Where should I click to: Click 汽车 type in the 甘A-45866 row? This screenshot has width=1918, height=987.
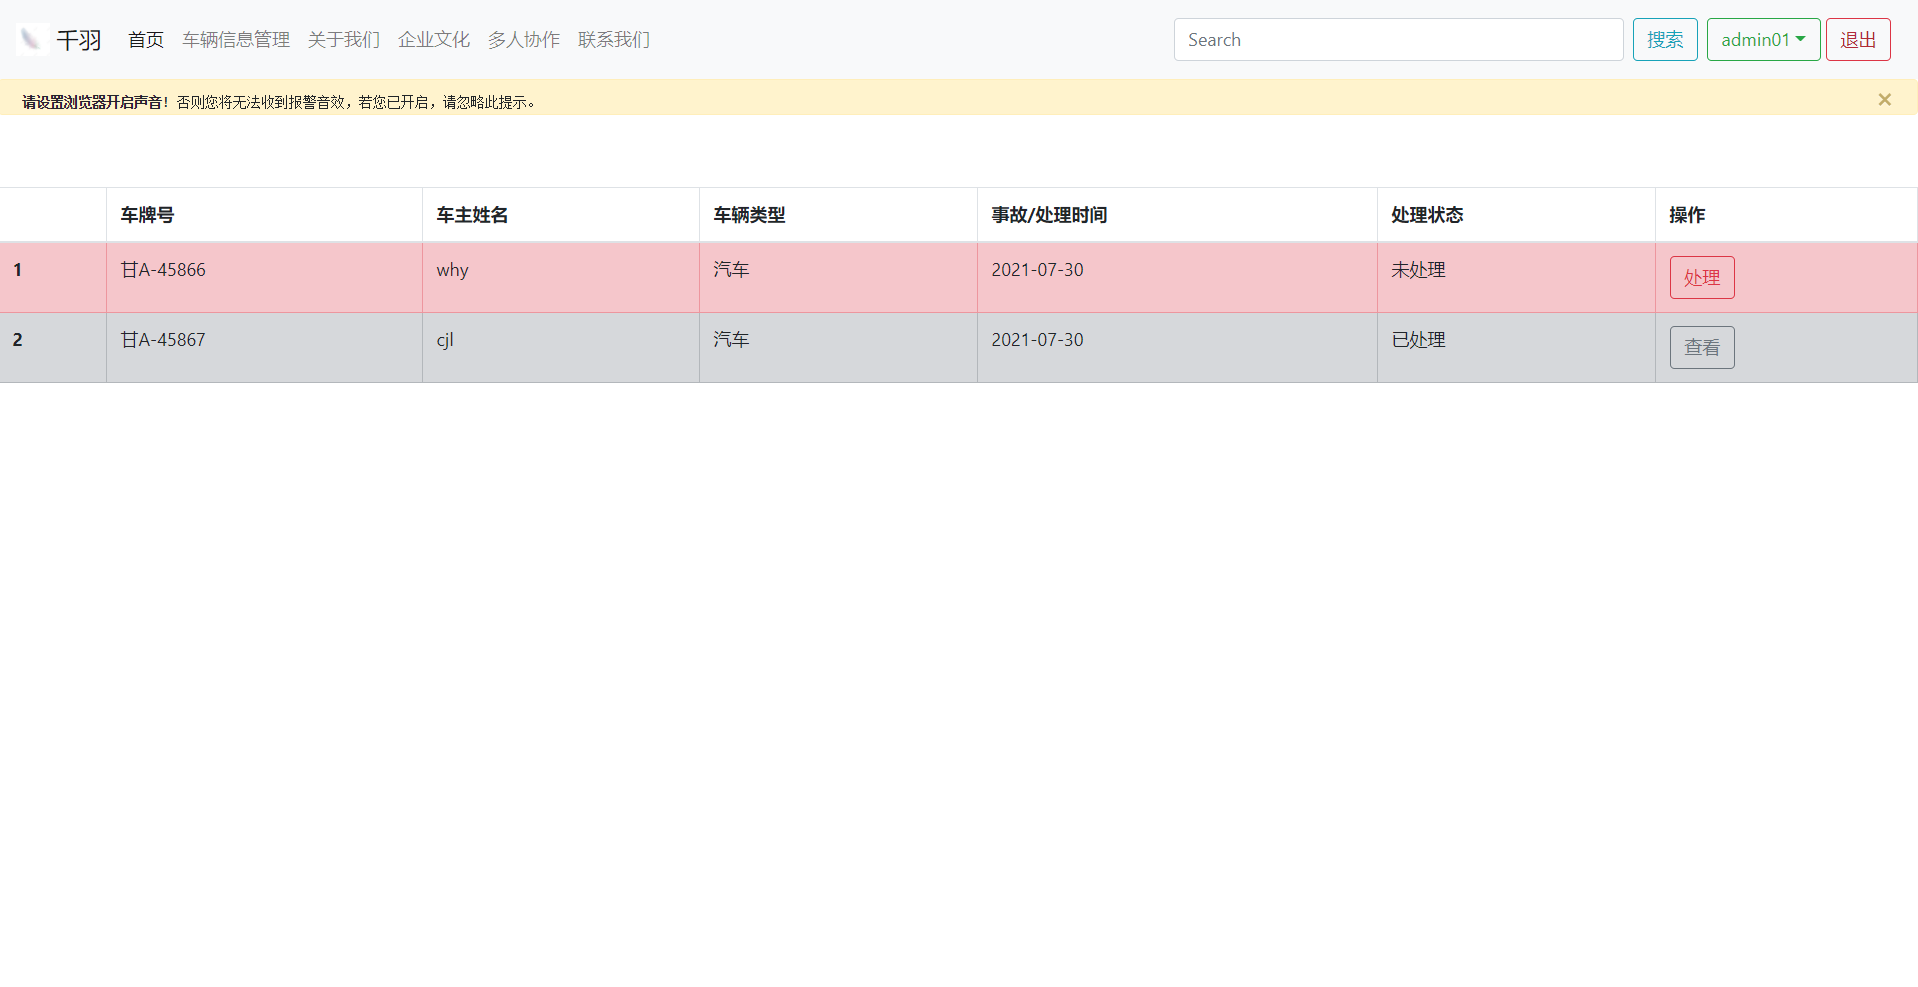pos(731,270)
